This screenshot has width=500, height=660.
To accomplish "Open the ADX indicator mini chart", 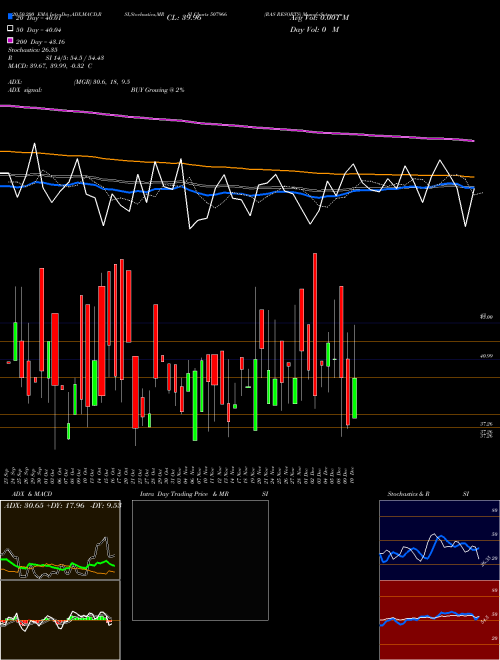I will pos(60,540).
